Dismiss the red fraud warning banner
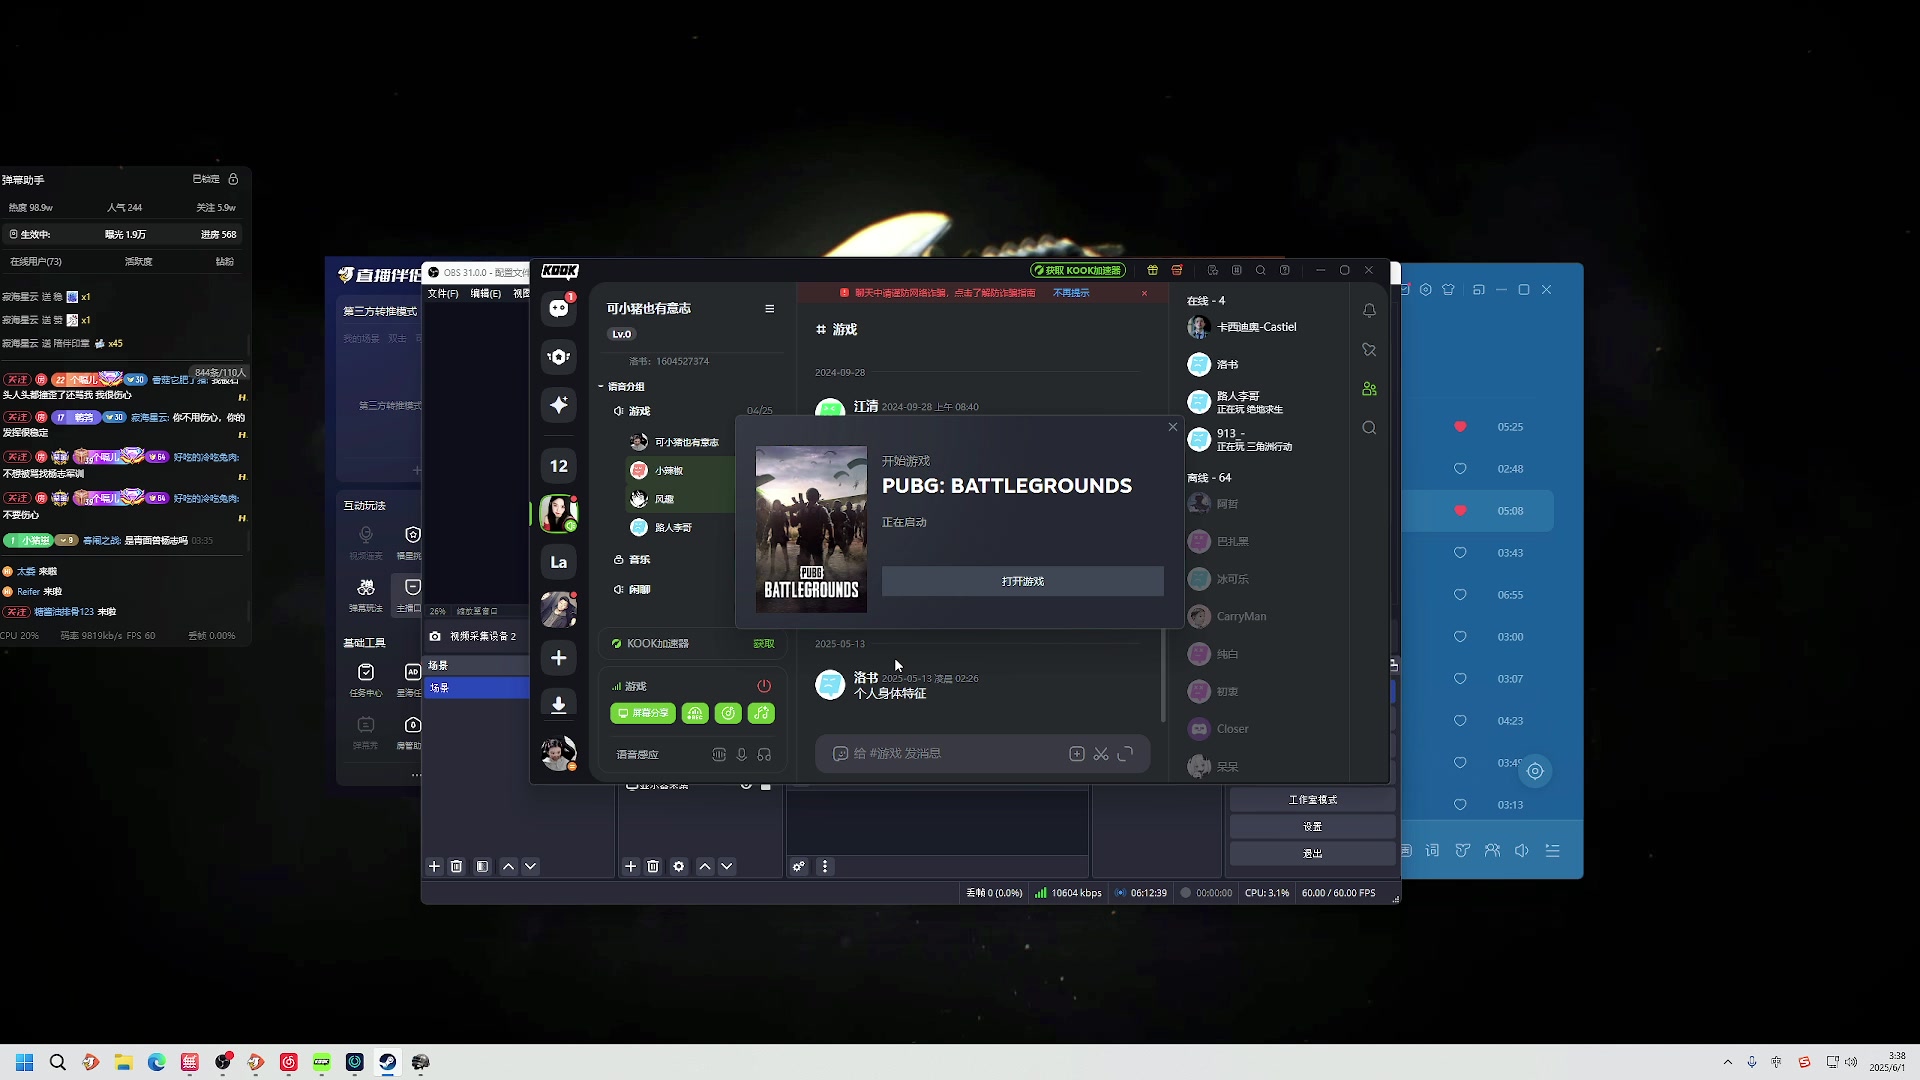 click(x=1145, y=293)
